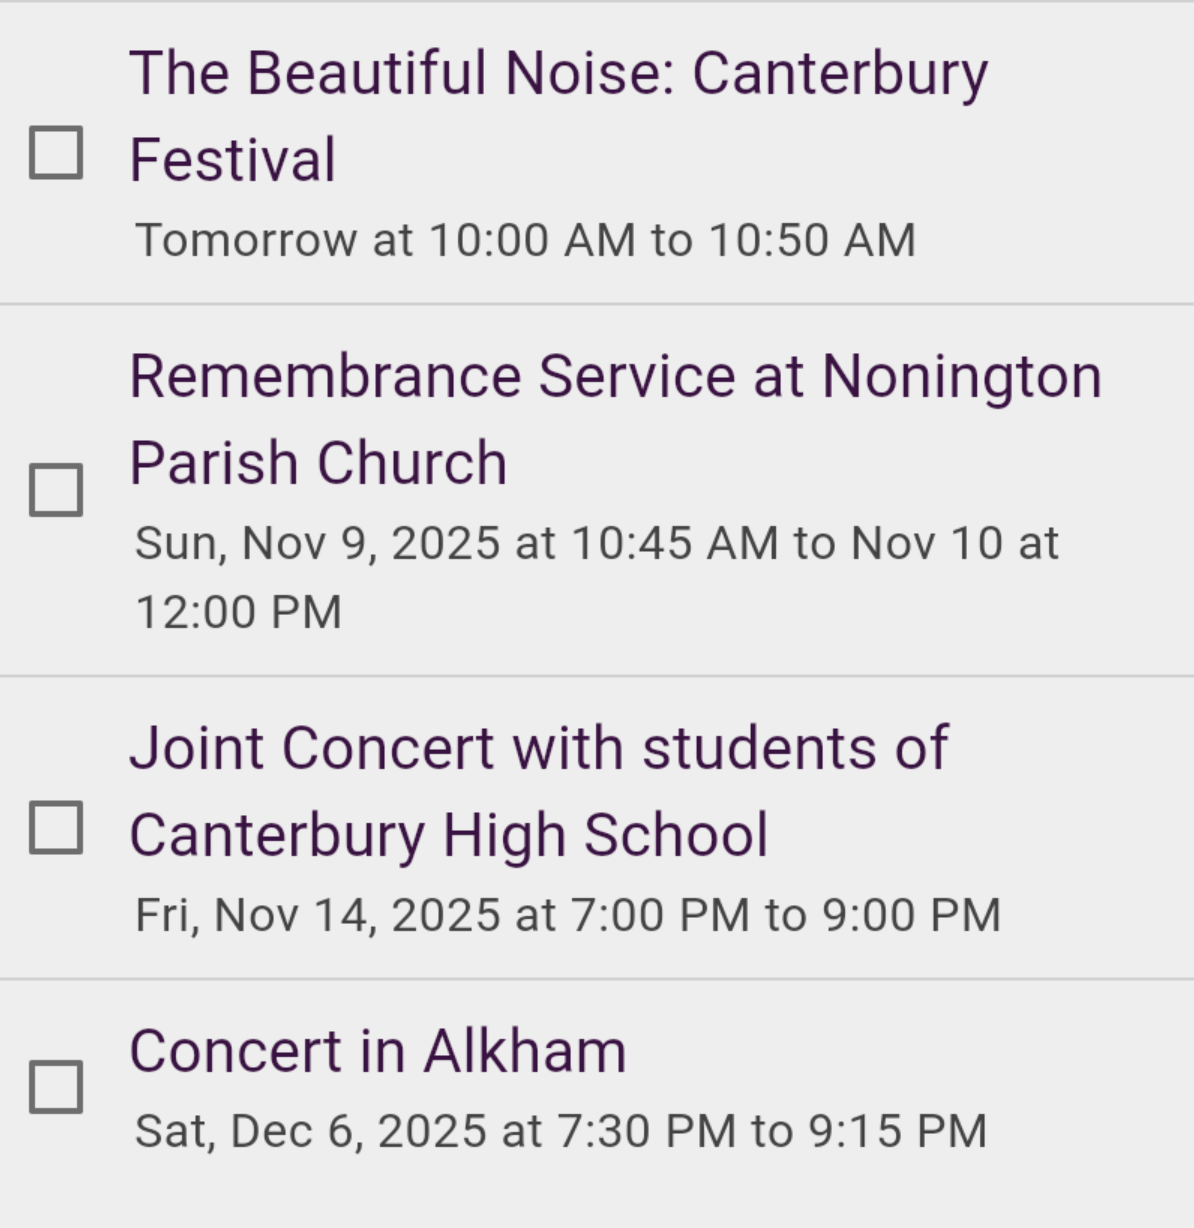Click the "Canterbury High School" title line
The width and height of the screenshot is (1194, 1228).
coord(448,836)
